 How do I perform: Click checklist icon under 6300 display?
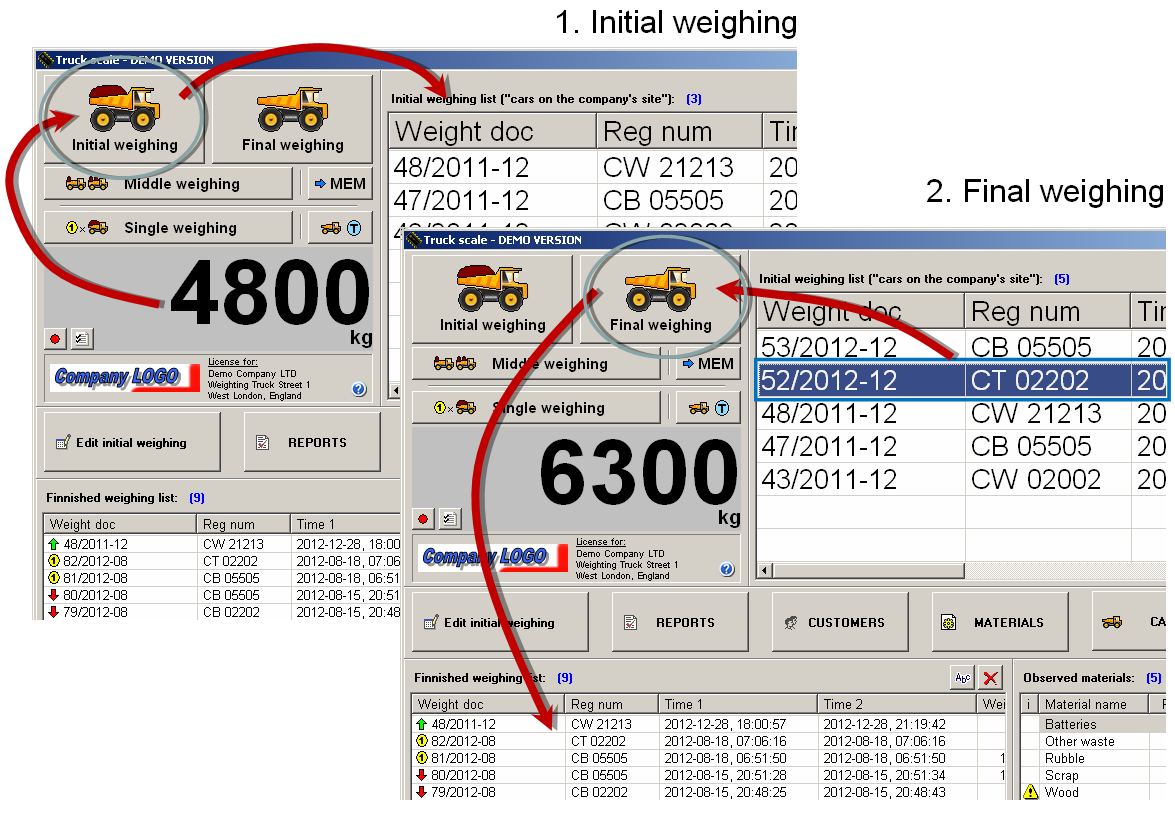[x=450, y=519]
